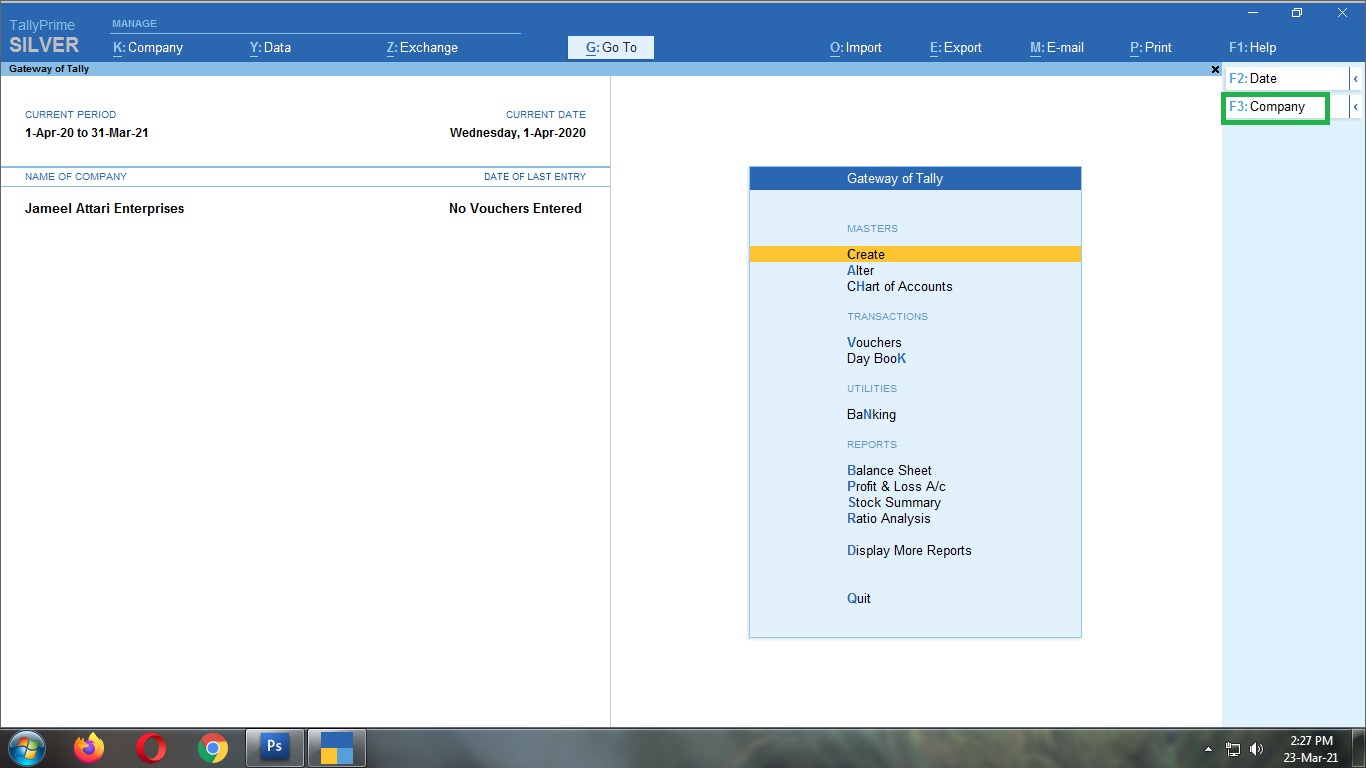
Task: Open Chart of Accounts
Action: (x=899, y=286)
